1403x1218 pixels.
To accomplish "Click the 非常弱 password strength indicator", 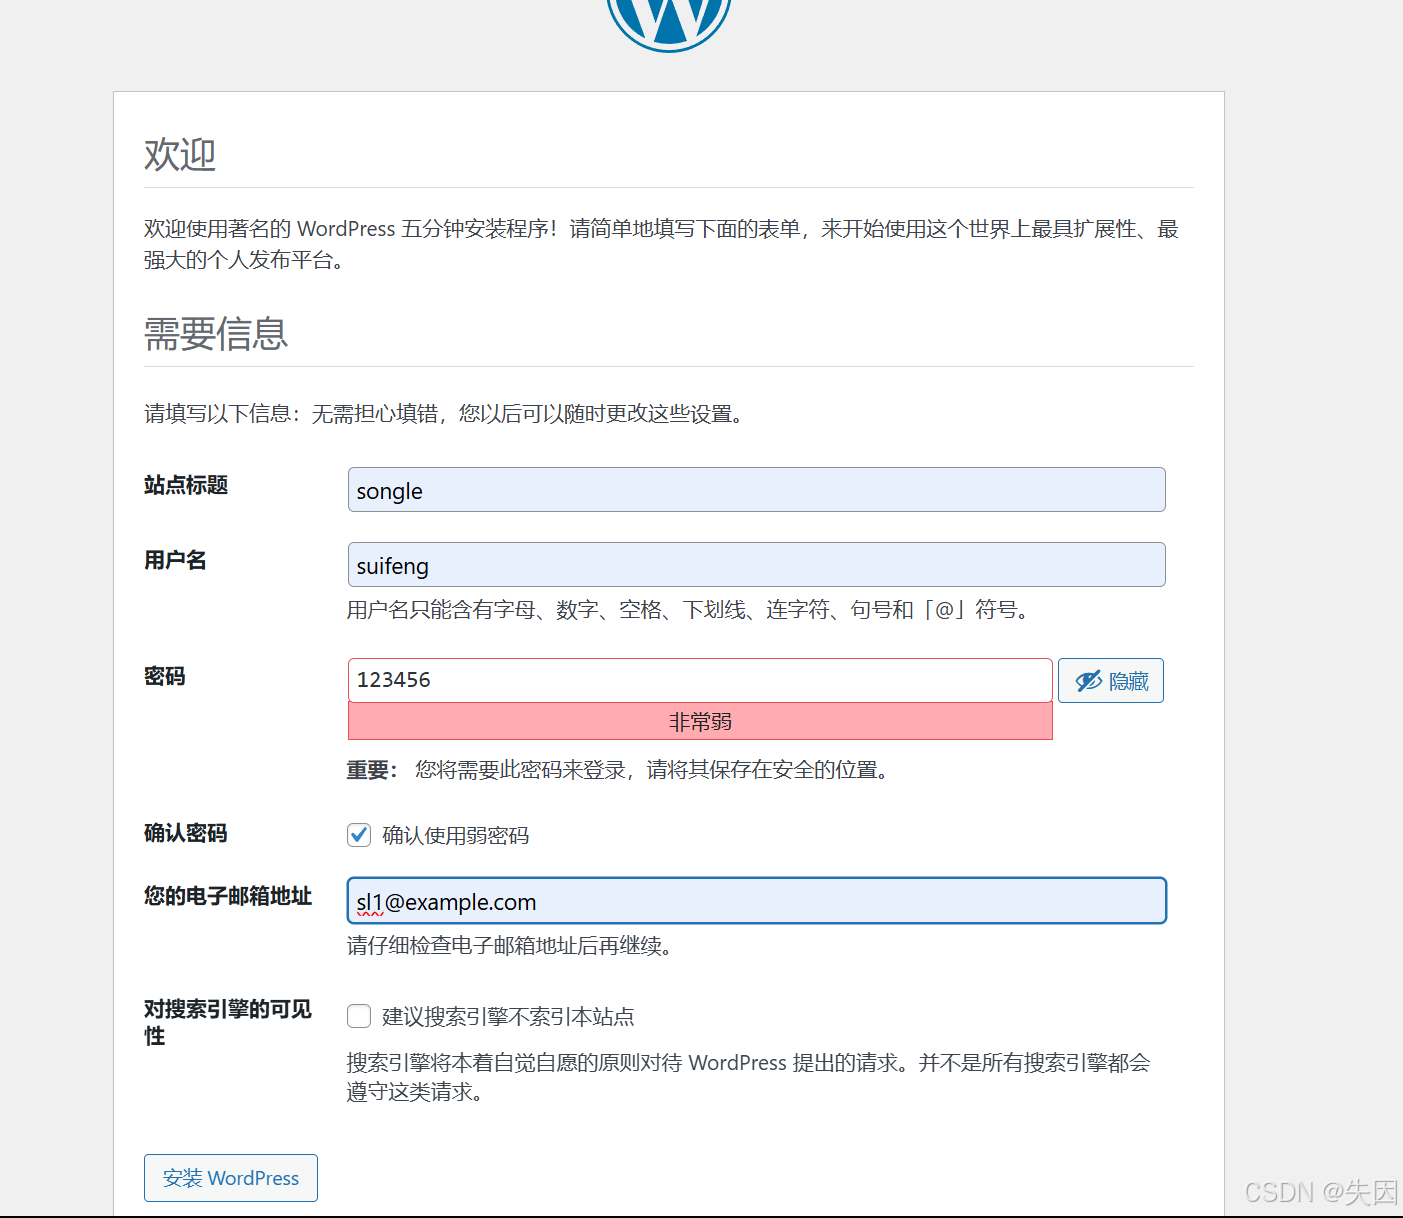I will tap(700, 721).
